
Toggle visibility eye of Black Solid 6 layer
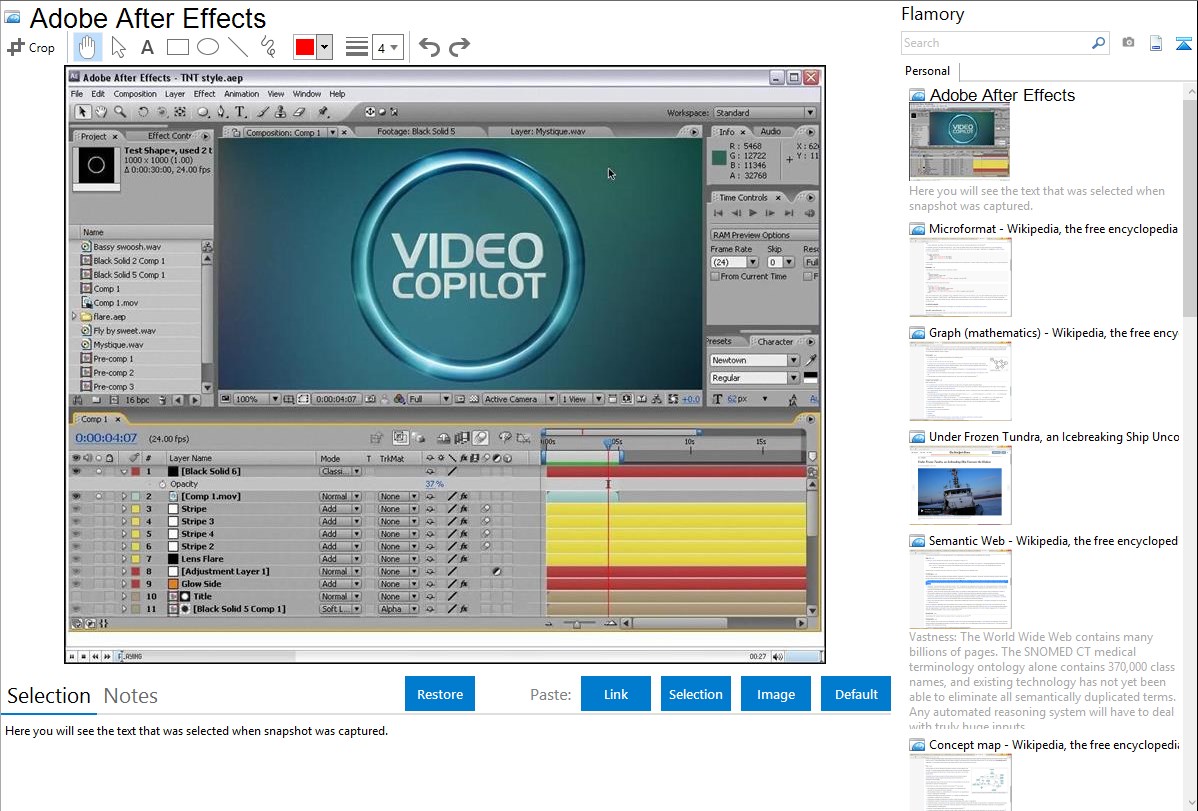[x=76, y=472]
